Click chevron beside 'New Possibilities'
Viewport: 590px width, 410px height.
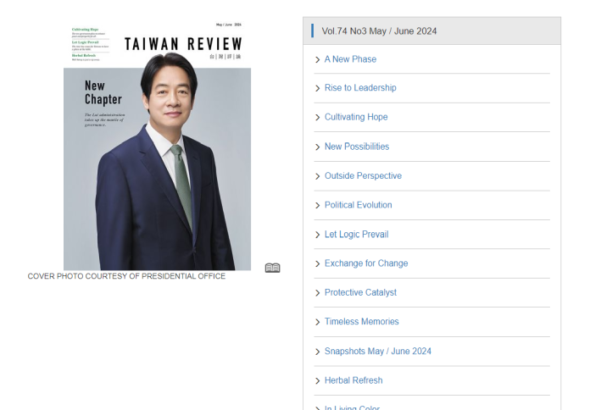click(317, 147)
